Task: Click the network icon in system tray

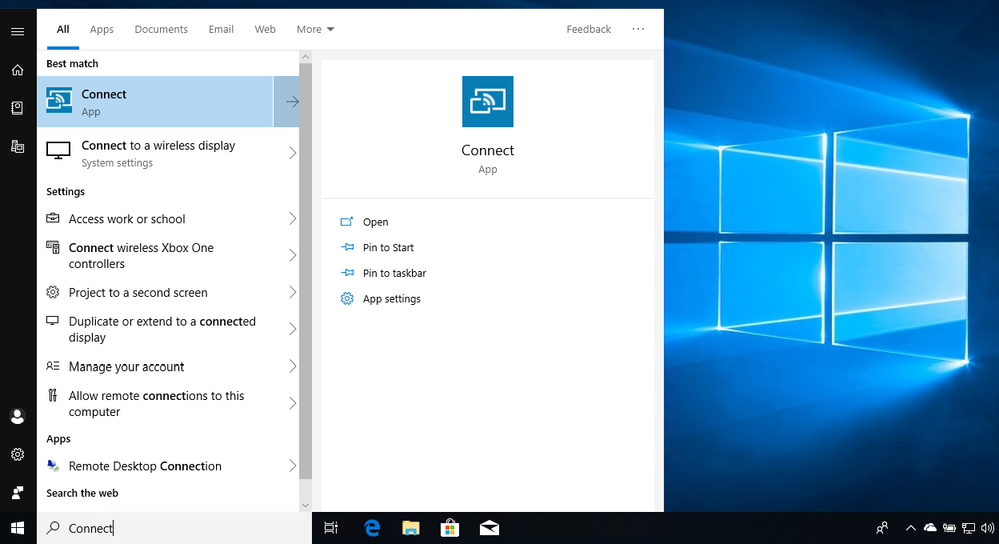Action: click(968, 528)
